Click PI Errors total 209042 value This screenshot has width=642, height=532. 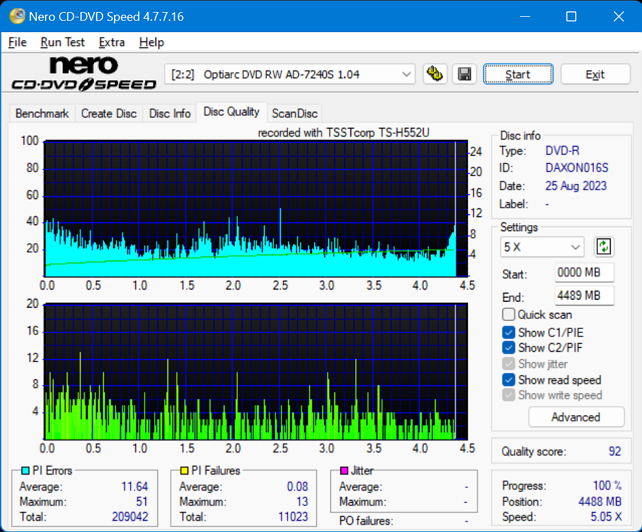pos(130,516)
